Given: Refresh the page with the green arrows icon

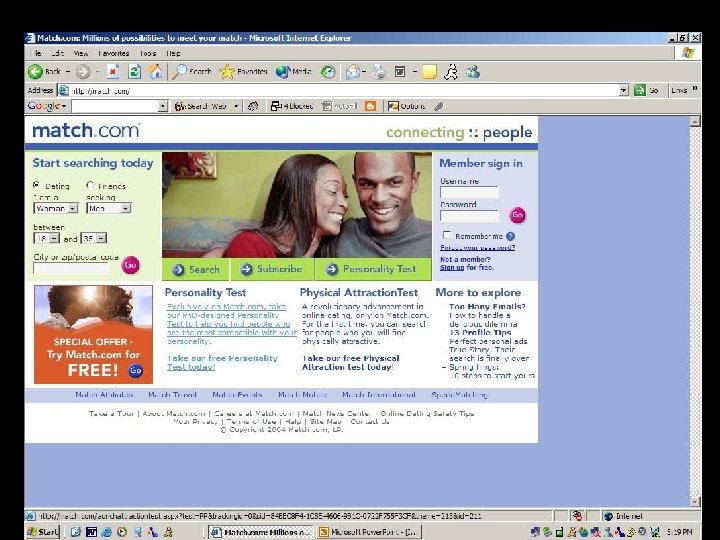Looking at the screenshot, I should click(134, 72).
